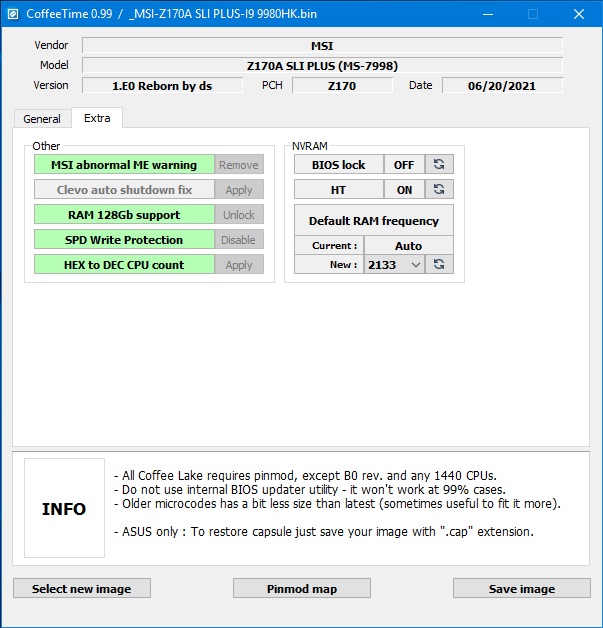Click the Clevo auto shutdown fix label
This screenshot has height=628, width=603.
124,189
